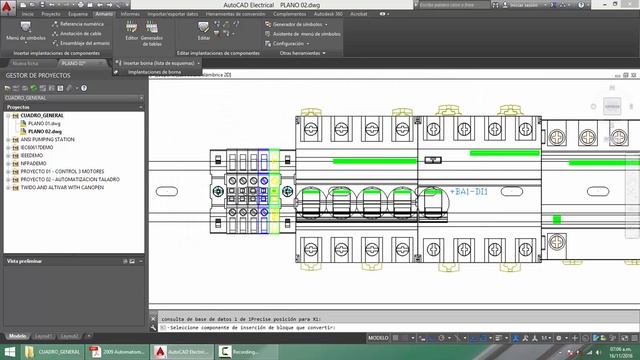
Task: Open the help icon in title bar
Action: [581, 5]
